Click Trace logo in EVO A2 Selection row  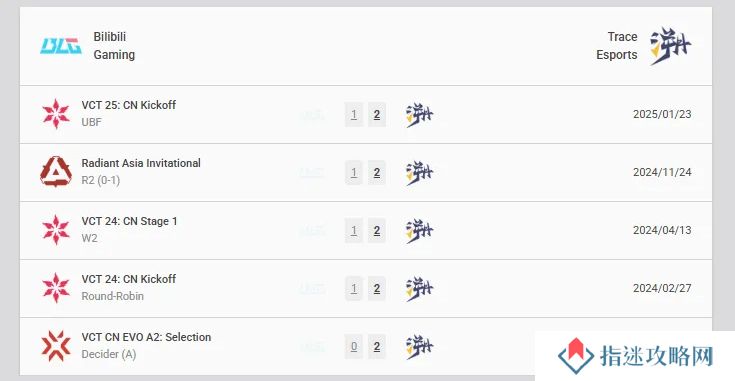(420, 347)
